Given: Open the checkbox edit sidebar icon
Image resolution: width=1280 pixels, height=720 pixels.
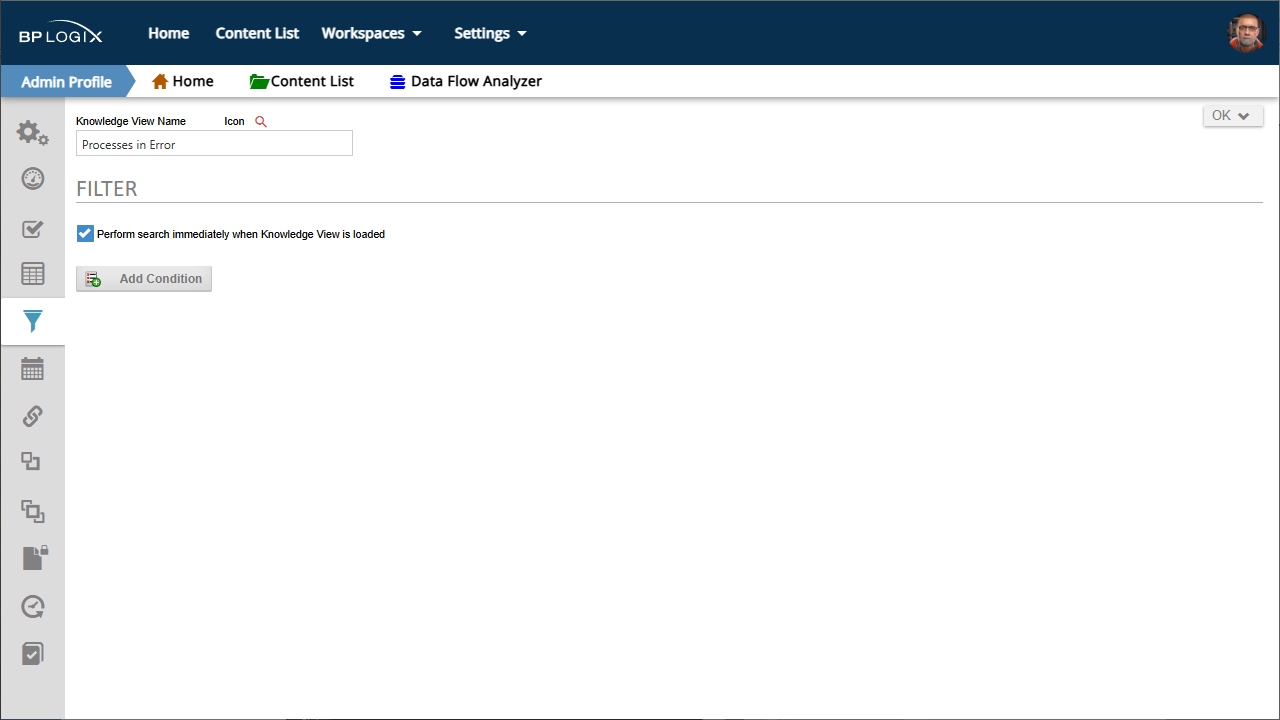Looking at the screenshot, I should click(x=32, y=229).
